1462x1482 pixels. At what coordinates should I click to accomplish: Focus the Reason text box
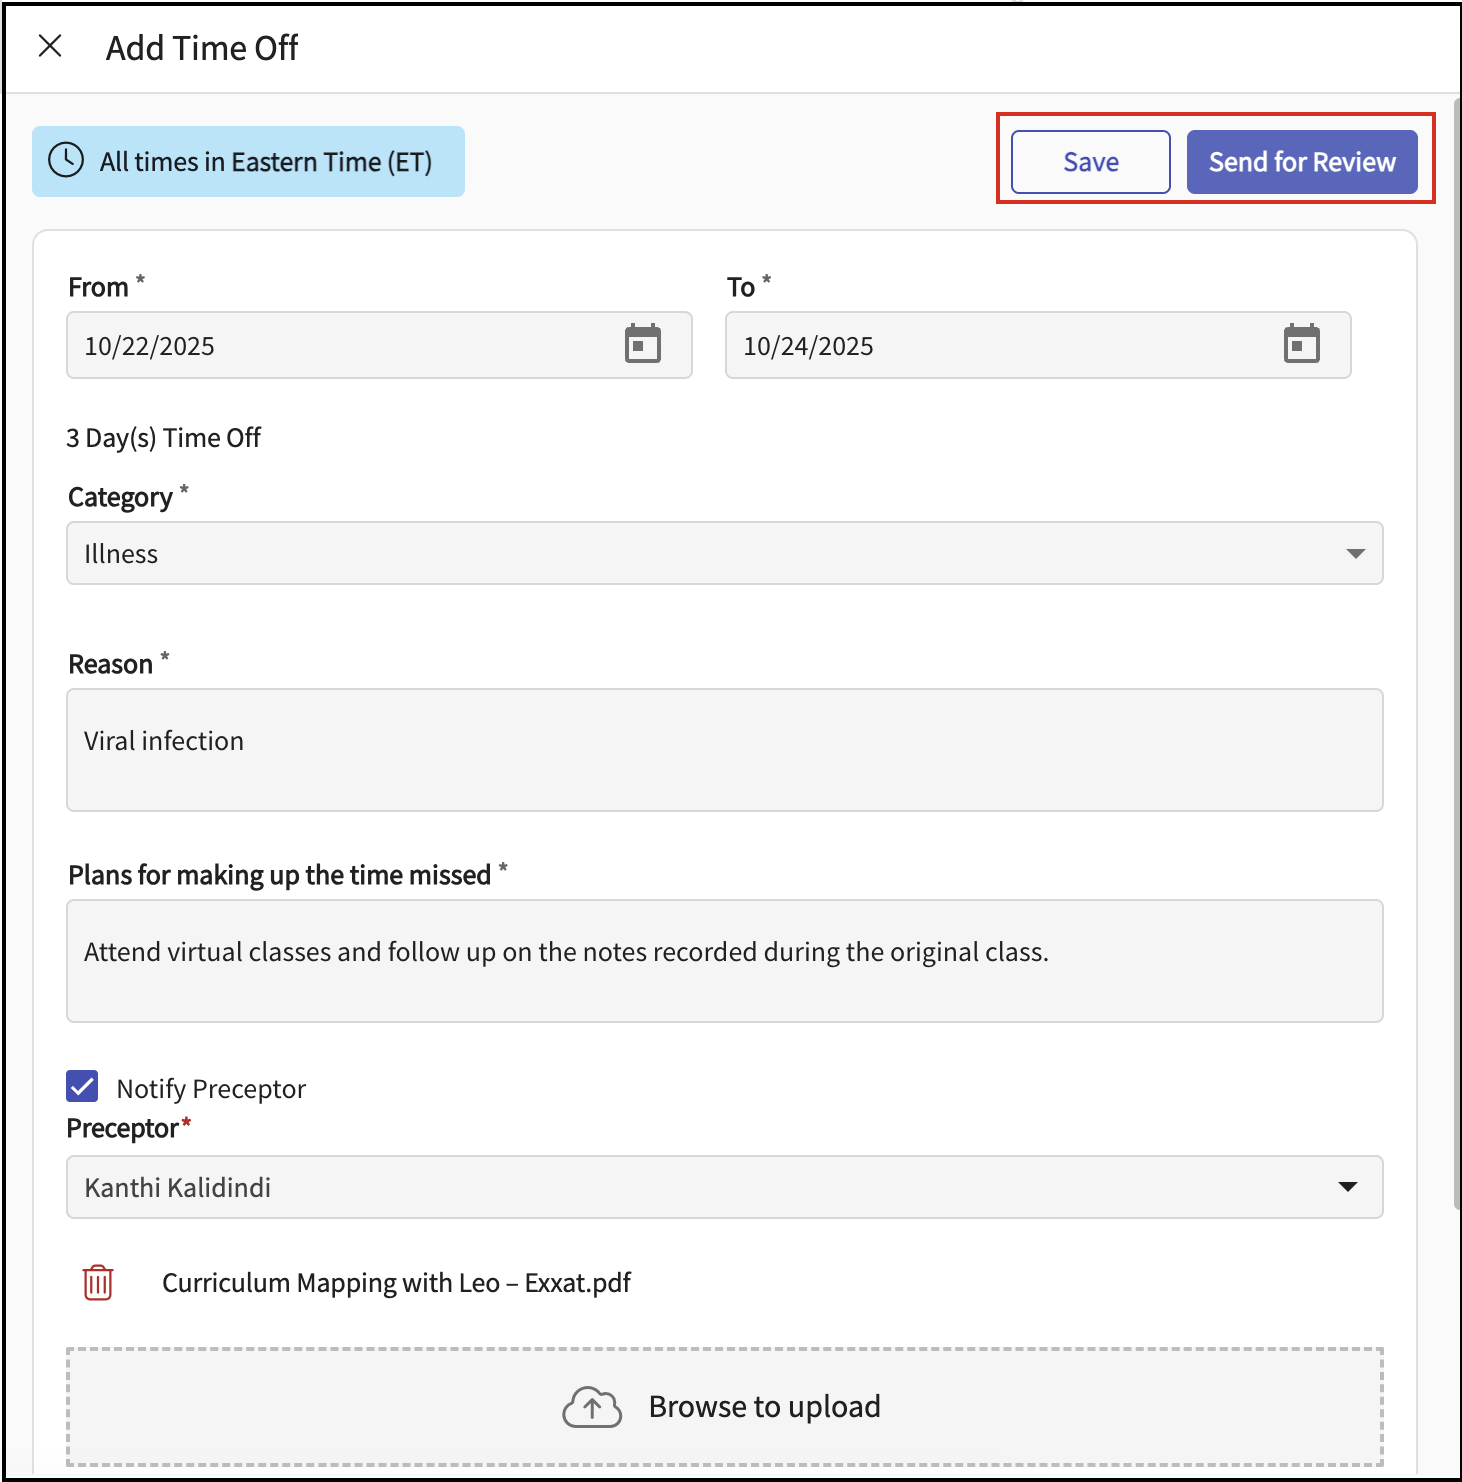pos(724,750)
